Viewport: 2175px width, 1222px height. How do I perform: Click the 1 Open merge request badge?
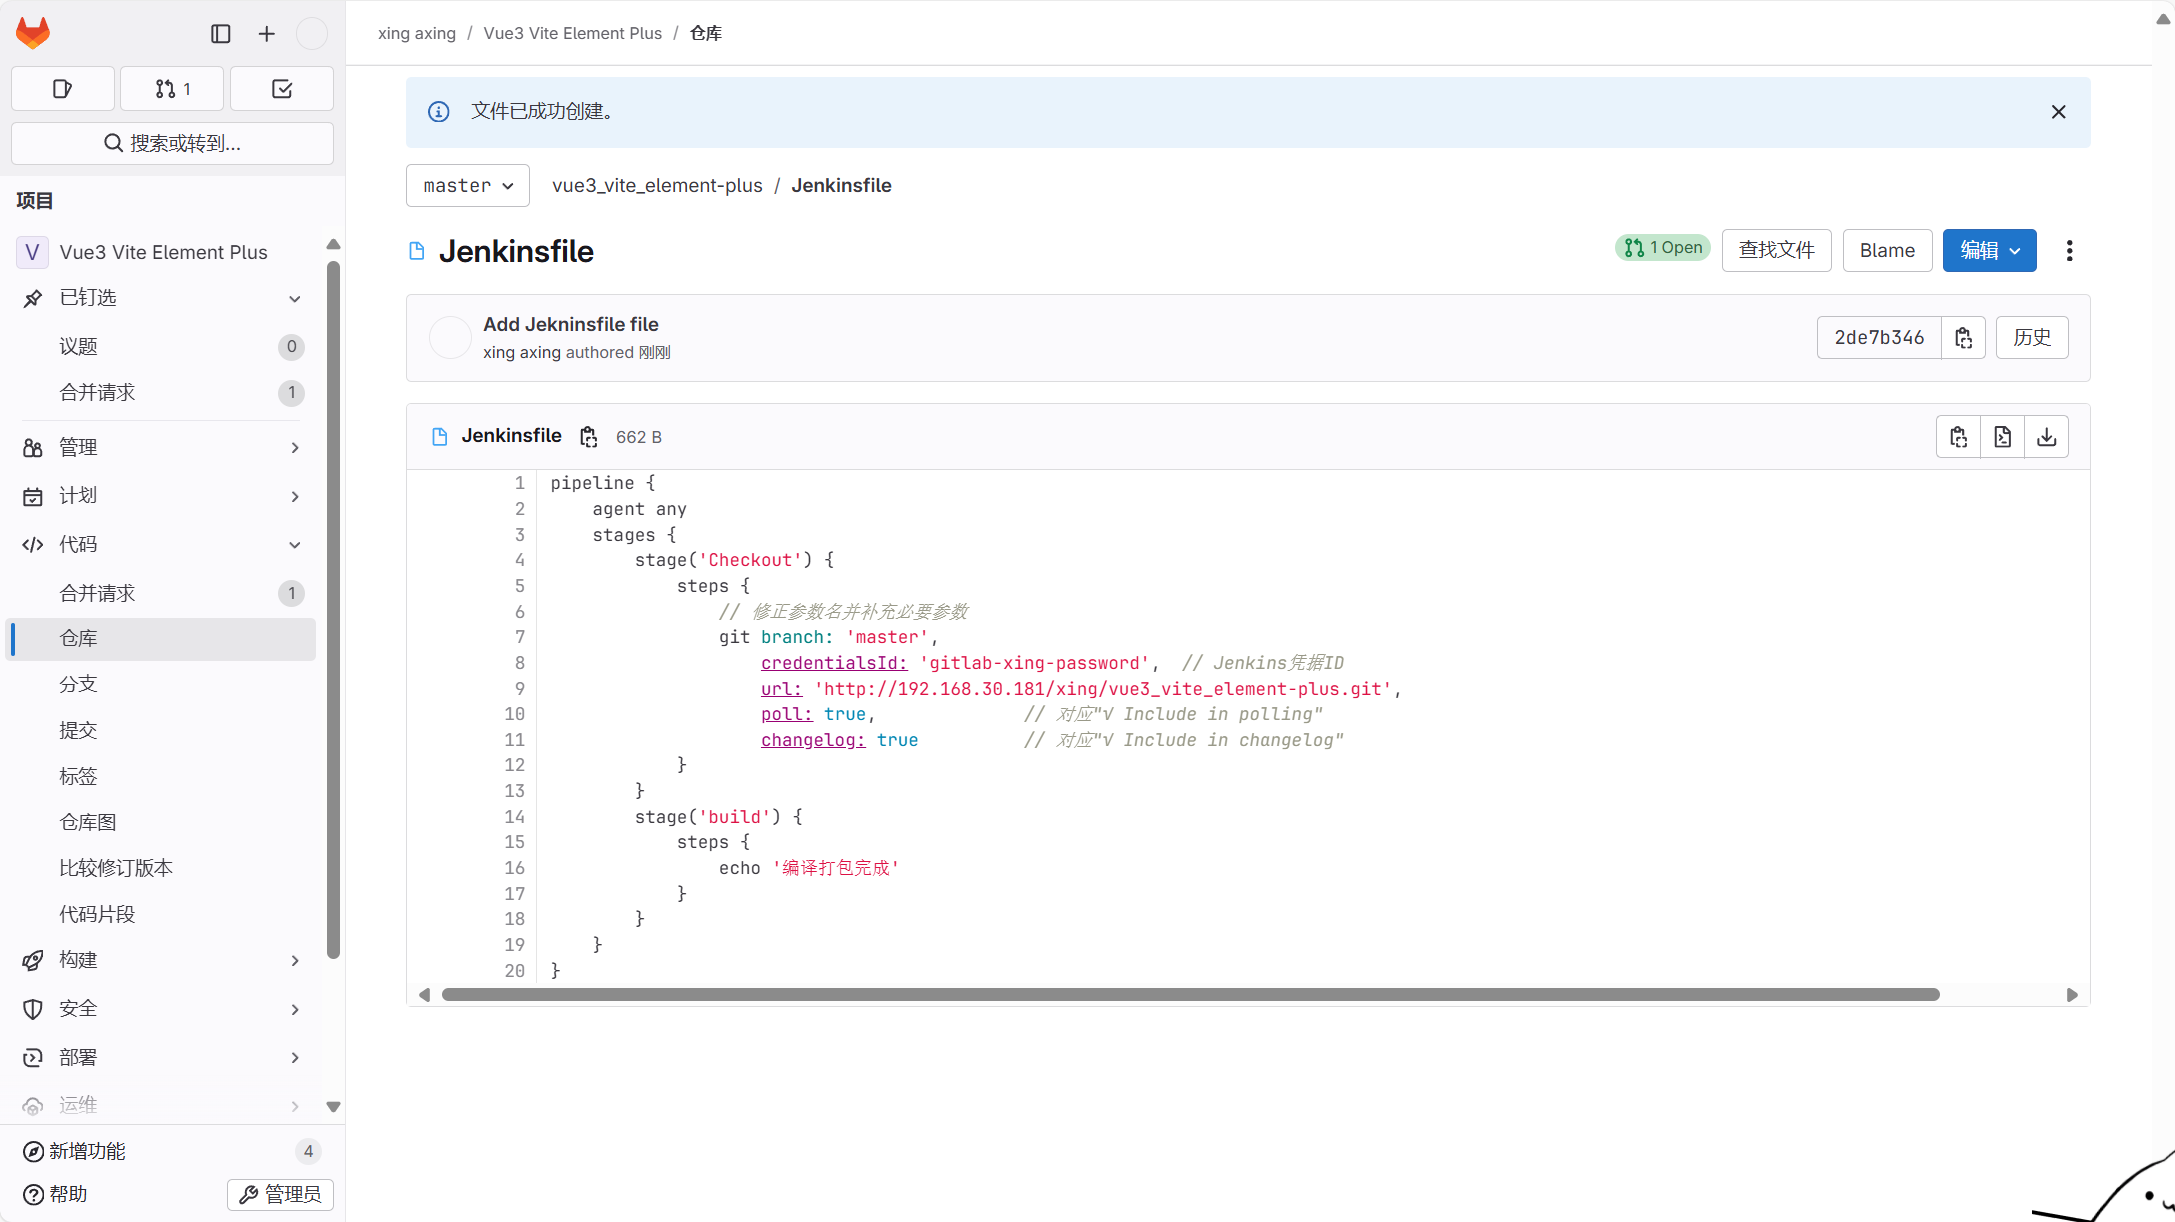tap(1662, 248)
